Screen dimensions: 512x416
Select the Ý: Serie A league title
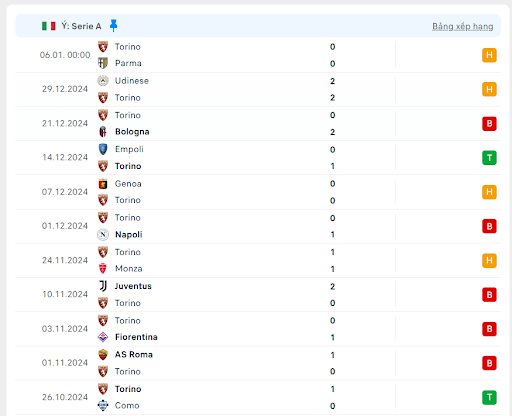coord(81,26)
